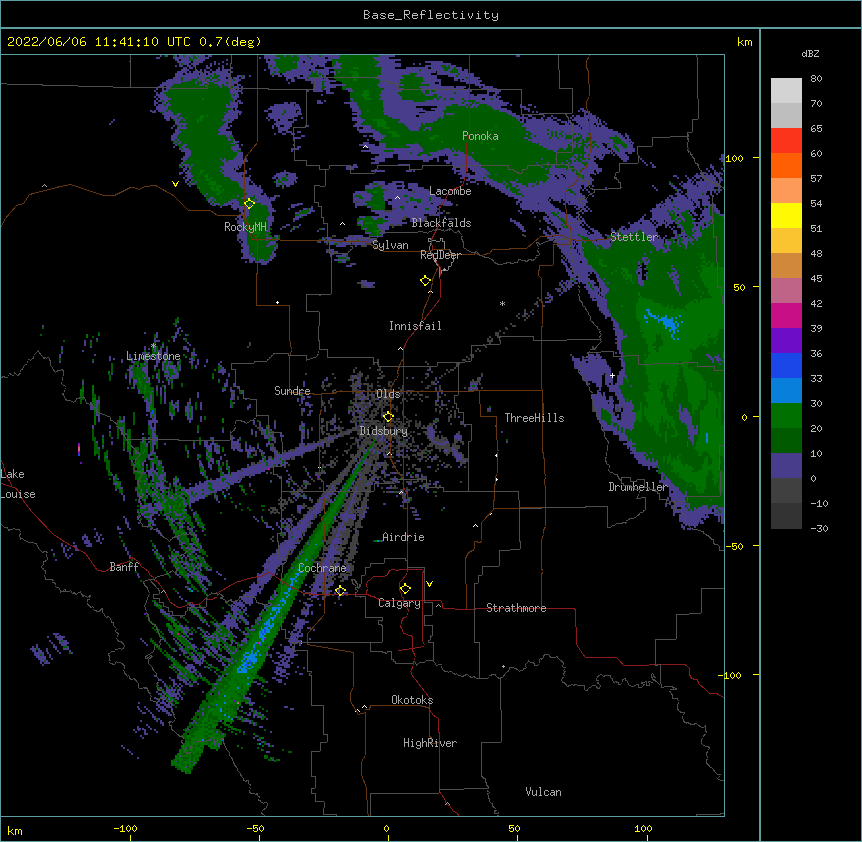Viewport: 862px width, 842px height.
Task: Select the 10 dBZ slate-blue color swatch
Action: coord(786,465)
